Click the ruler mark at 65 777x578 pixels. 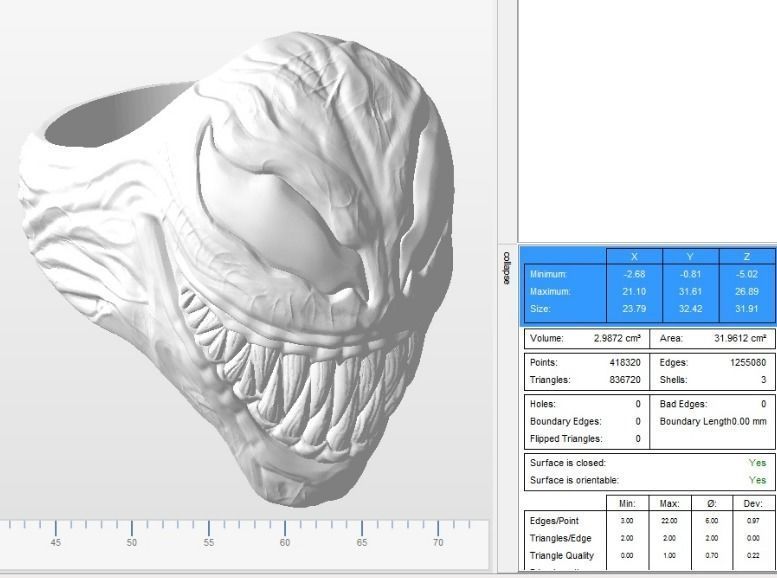tap(362, 542)
